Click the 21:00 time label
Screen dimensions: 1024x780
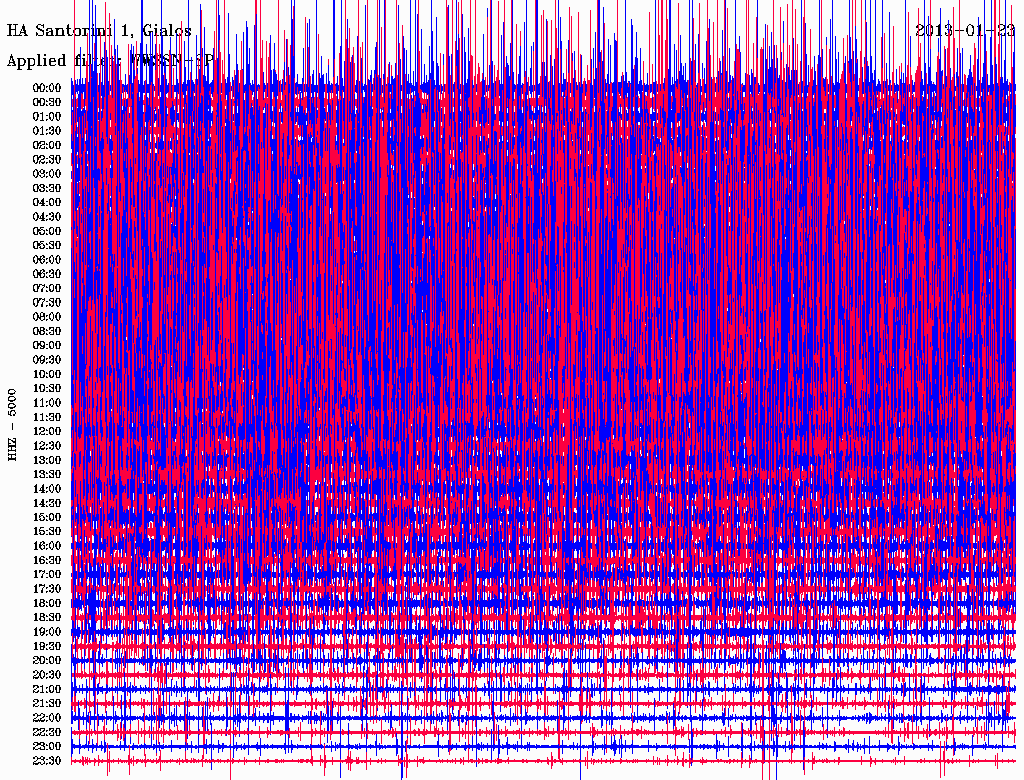tap(47, 689)
